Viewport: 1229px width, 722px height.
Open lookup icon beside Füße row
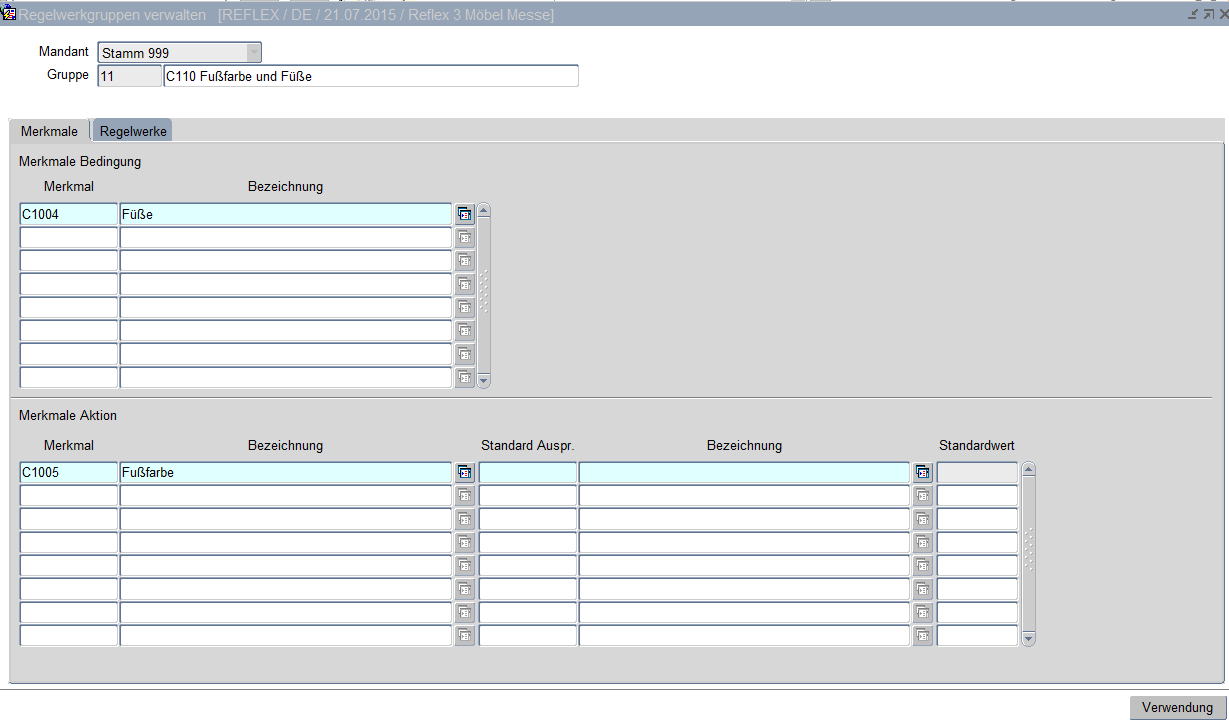coord(464,214)
